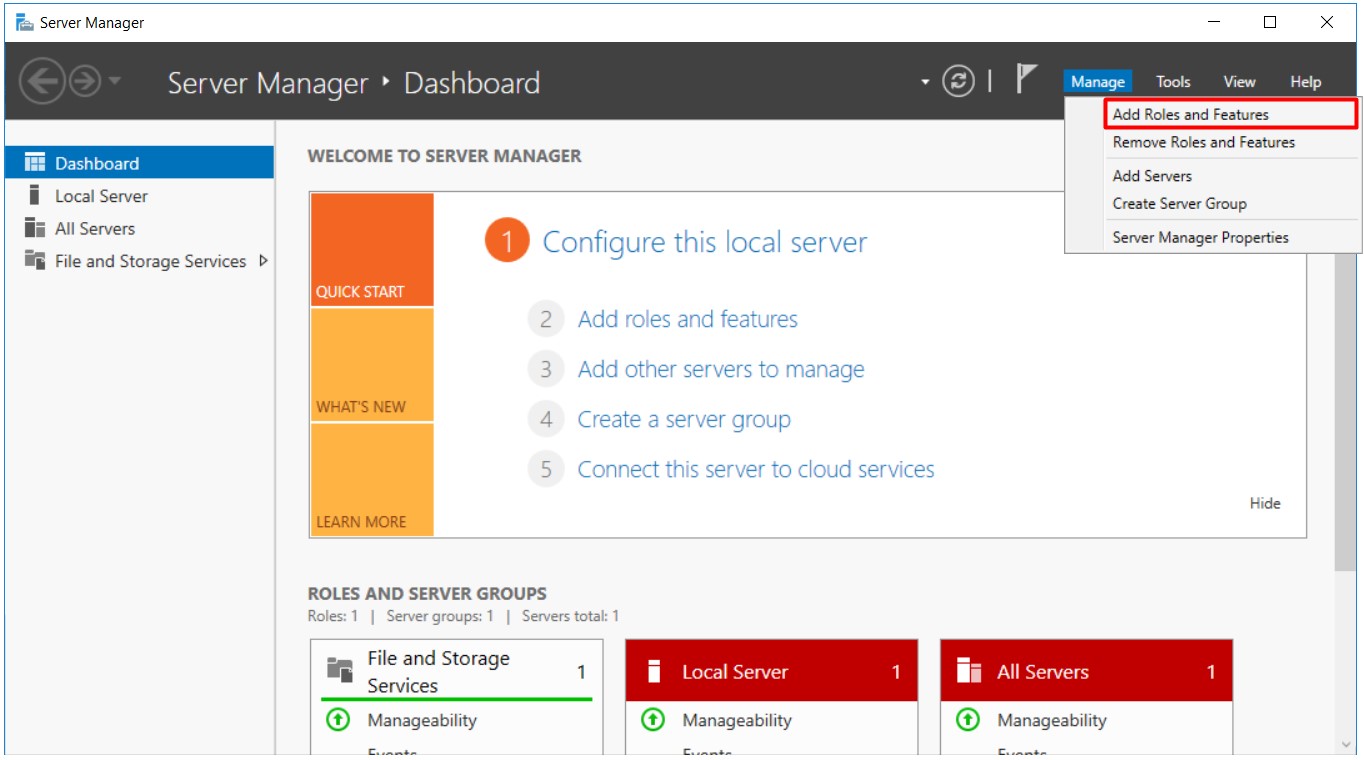1364x760 pixels.
Task: Click Manageability under Local Server tile
Action: click(x=737, y=720)
